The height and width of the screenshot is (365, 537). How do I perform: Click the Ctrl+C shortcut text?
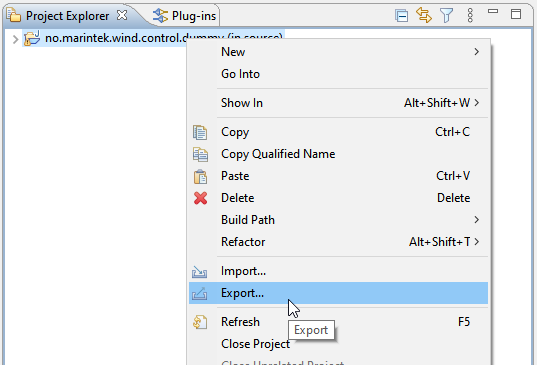click(x=452, y=132)
